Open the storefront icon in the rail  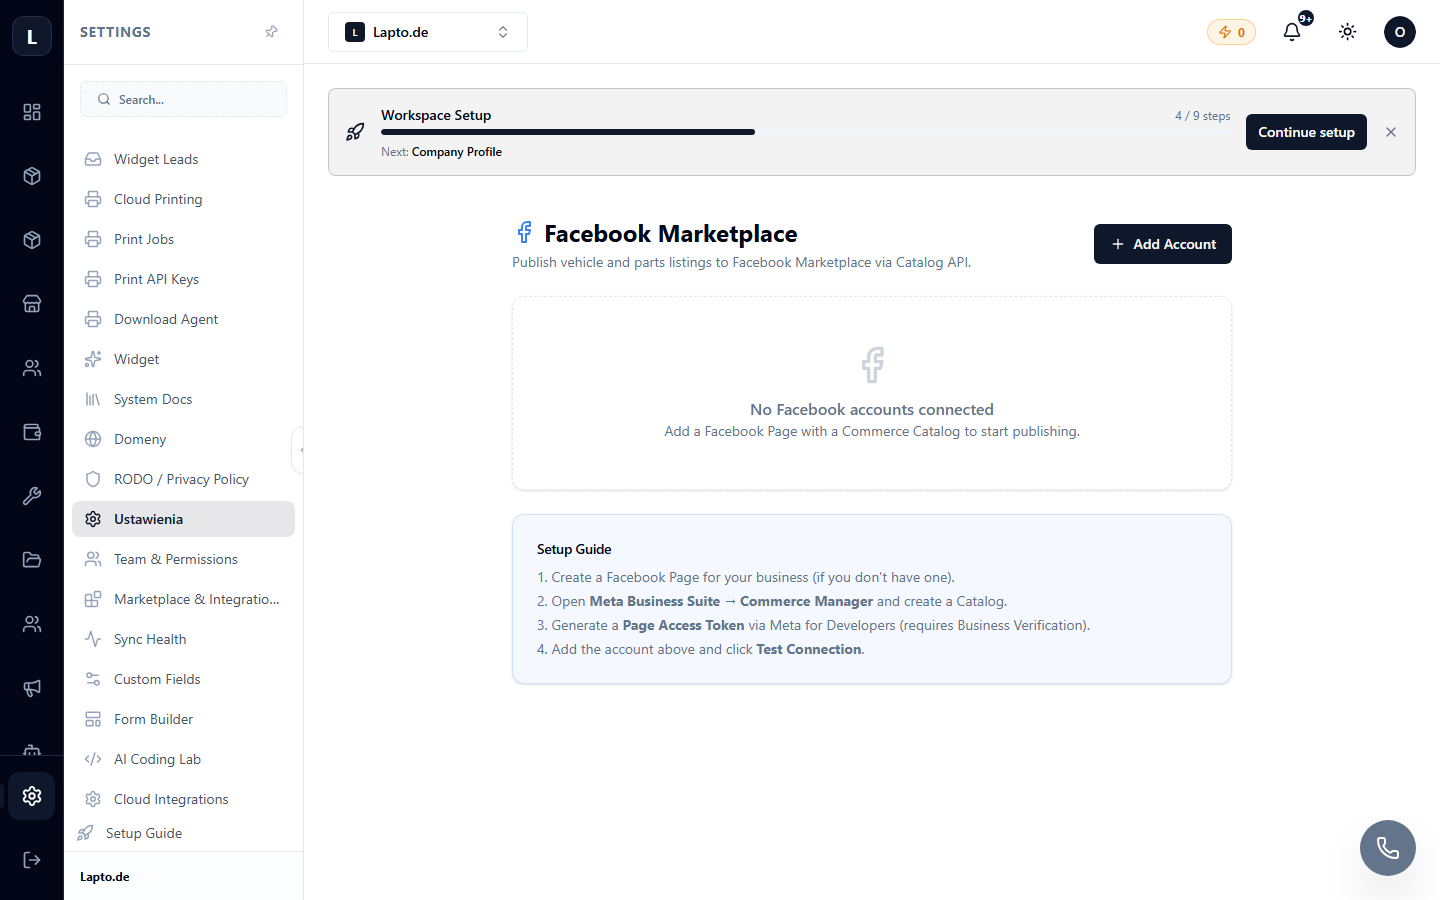[32, 304]
